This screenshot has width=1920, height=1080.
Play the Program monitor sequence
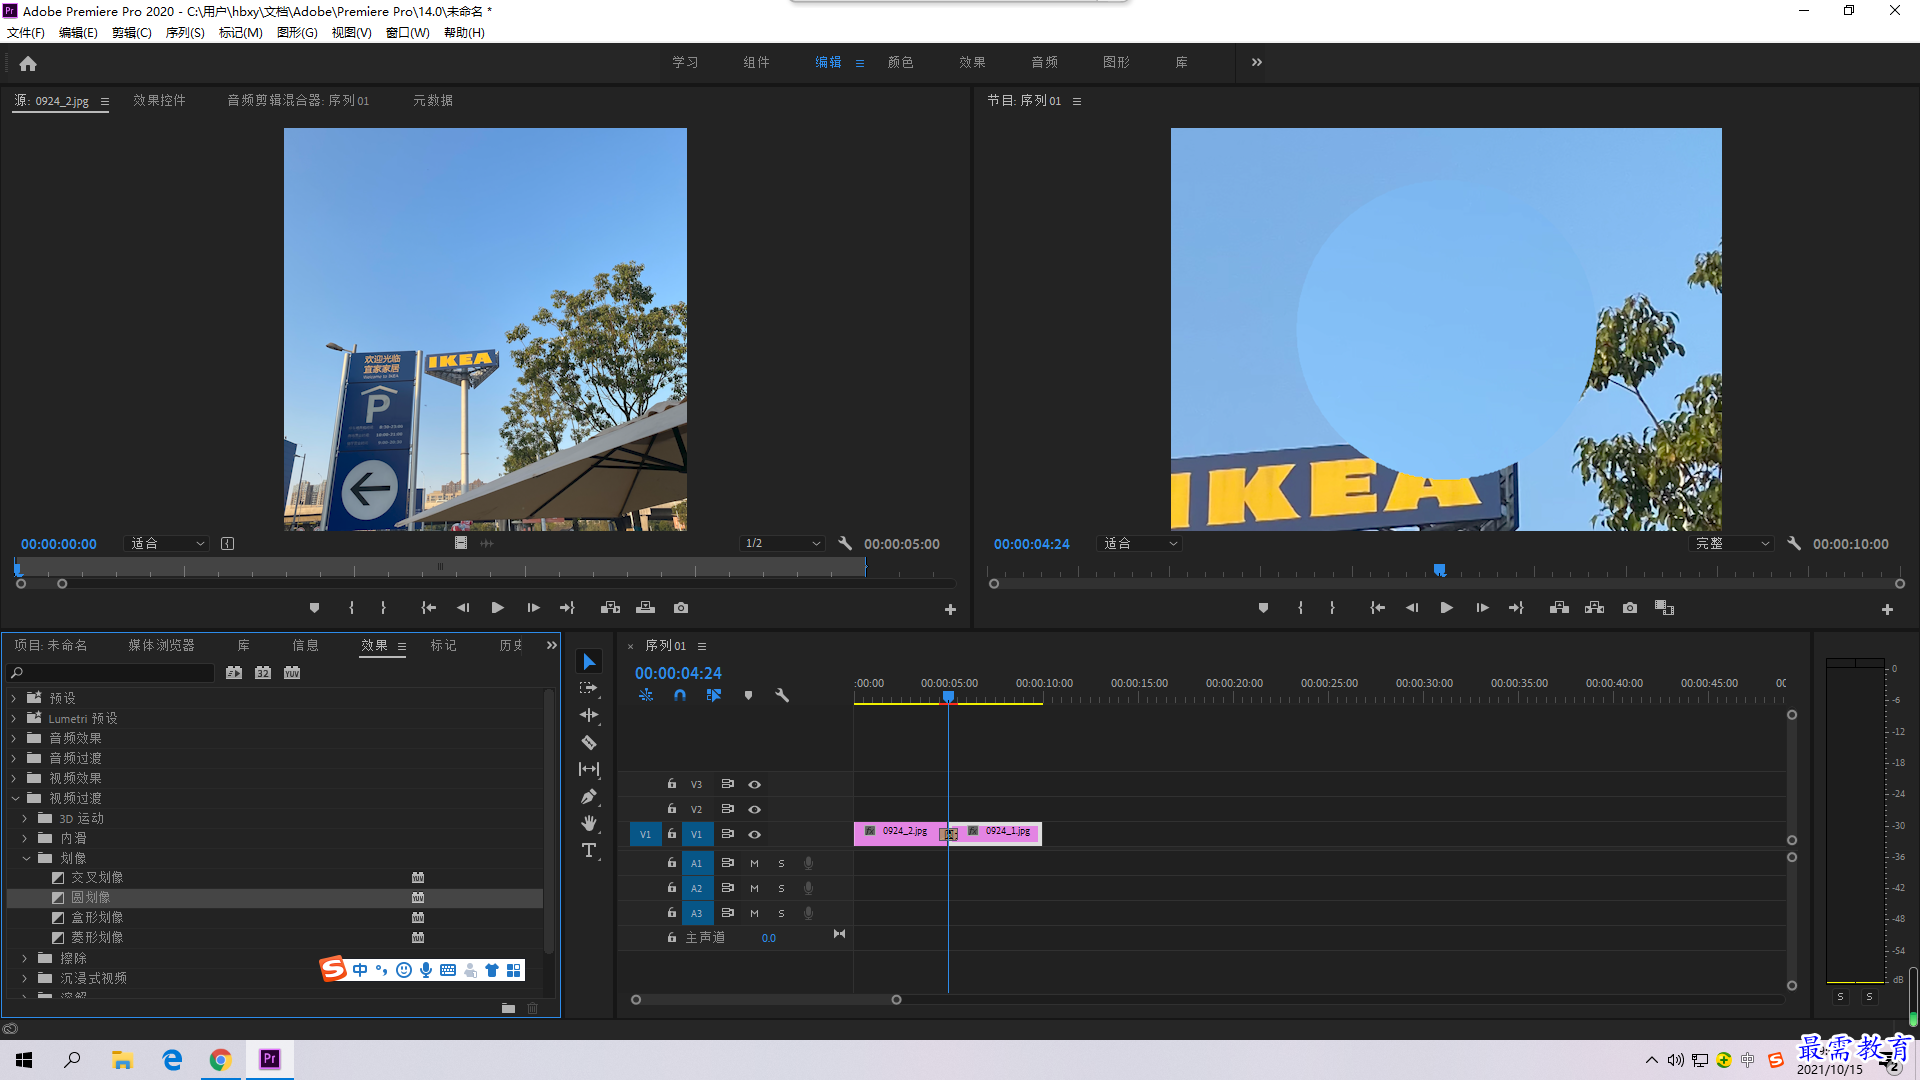point(1446,608)
